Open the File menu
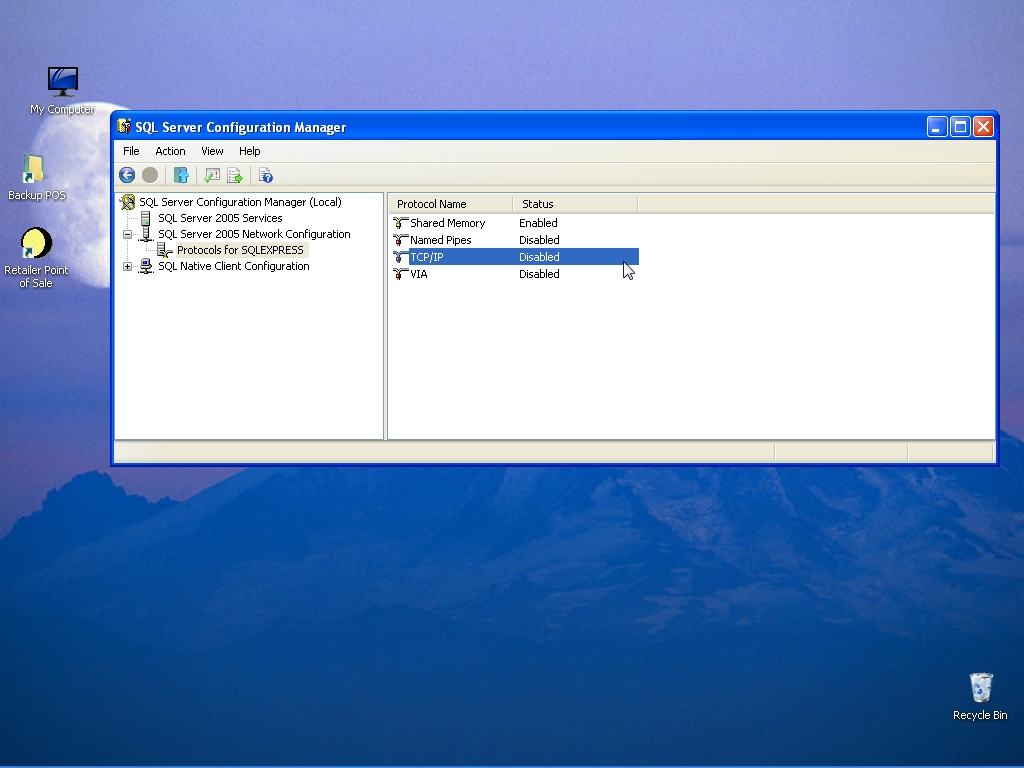1024x768 pixels. click(x=131, y=151)
